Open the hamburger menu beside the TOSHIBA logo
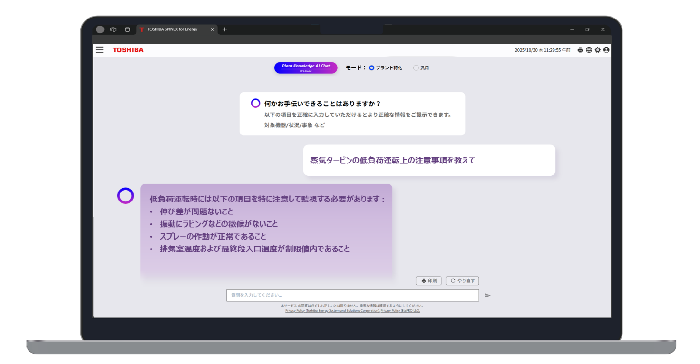Screen dimensions: 700x364 pyautogui.click(x=100, y=50)
